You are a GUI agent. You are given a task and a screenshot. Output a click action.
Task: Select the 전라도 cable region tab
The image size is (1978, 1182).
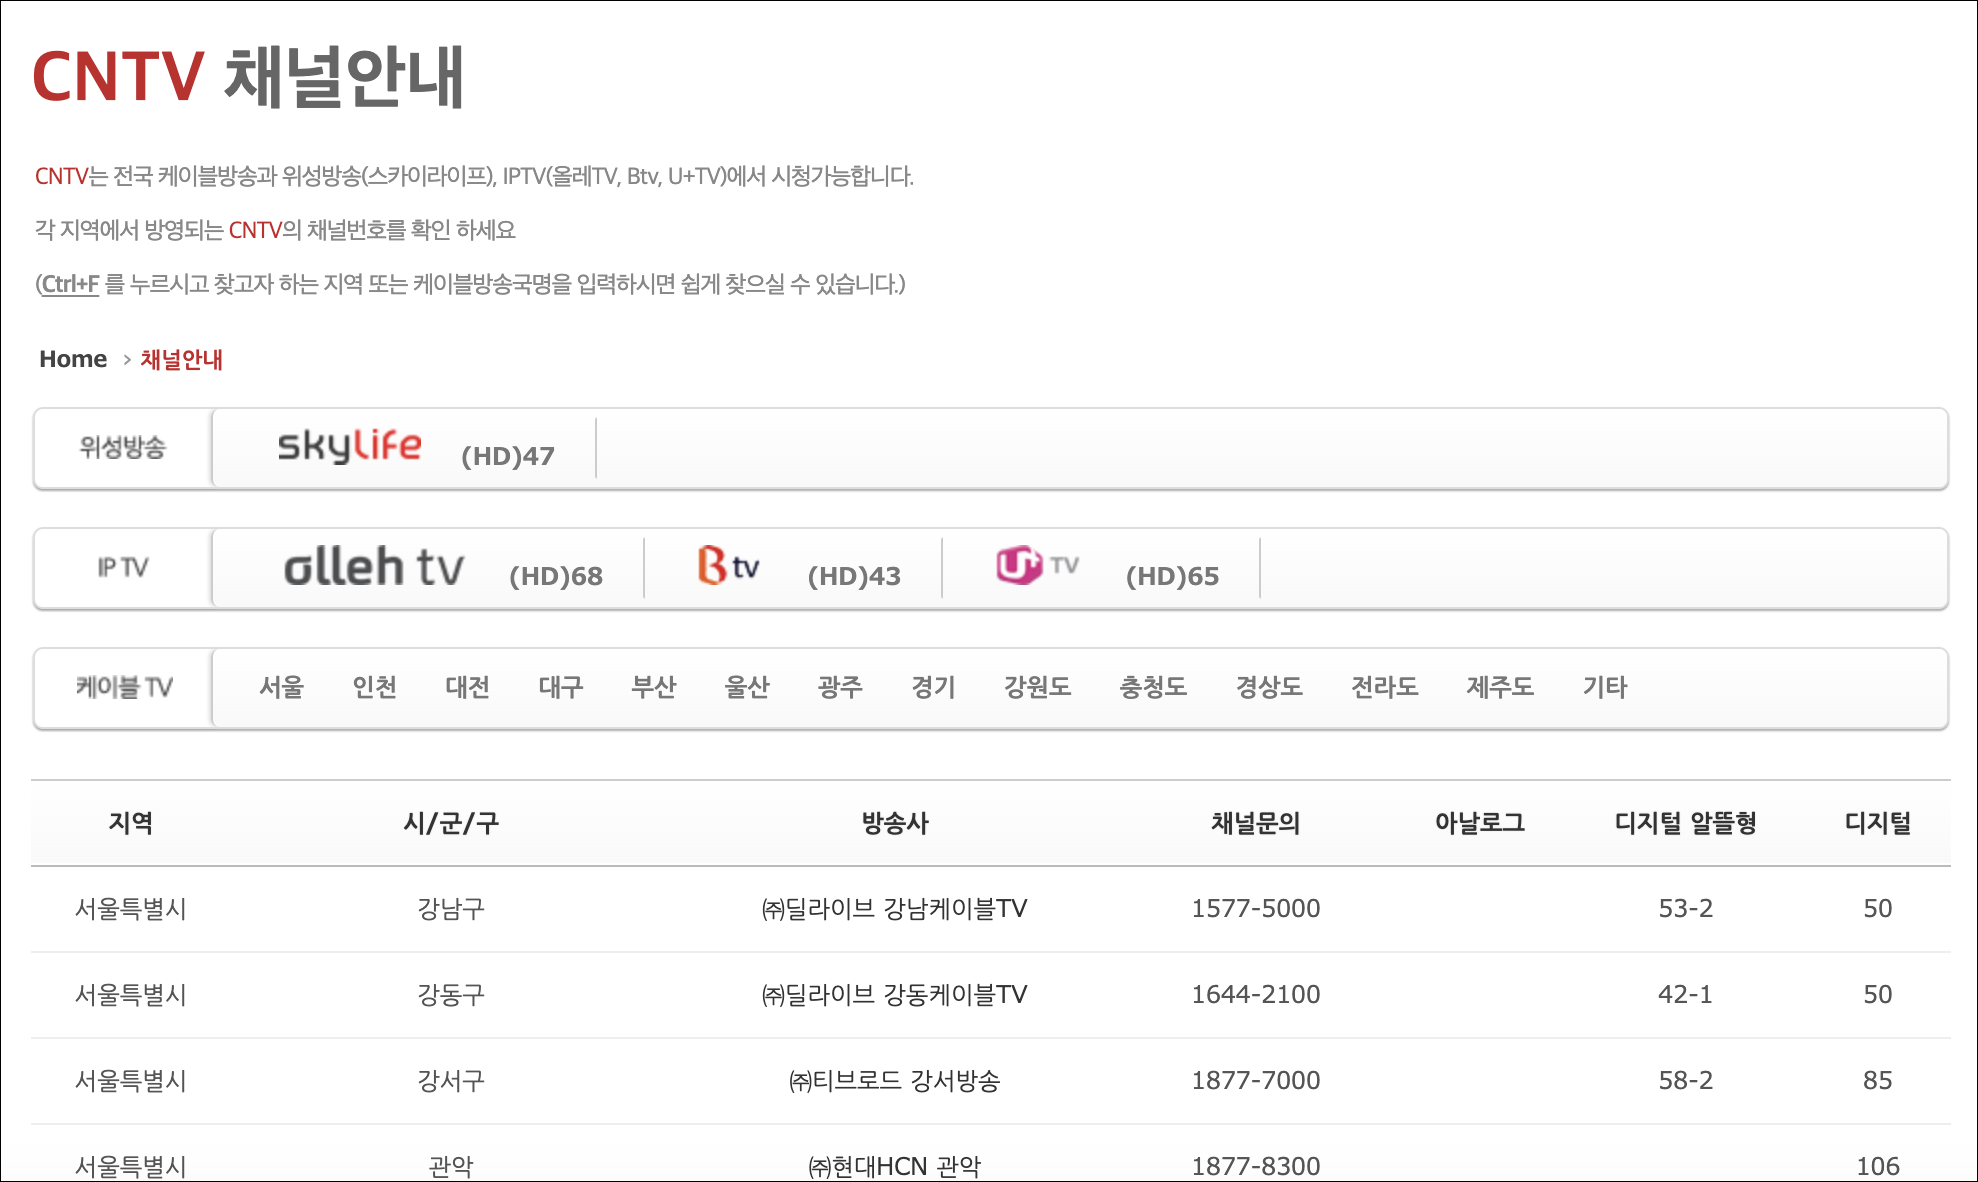click(x=1384, y=687)
